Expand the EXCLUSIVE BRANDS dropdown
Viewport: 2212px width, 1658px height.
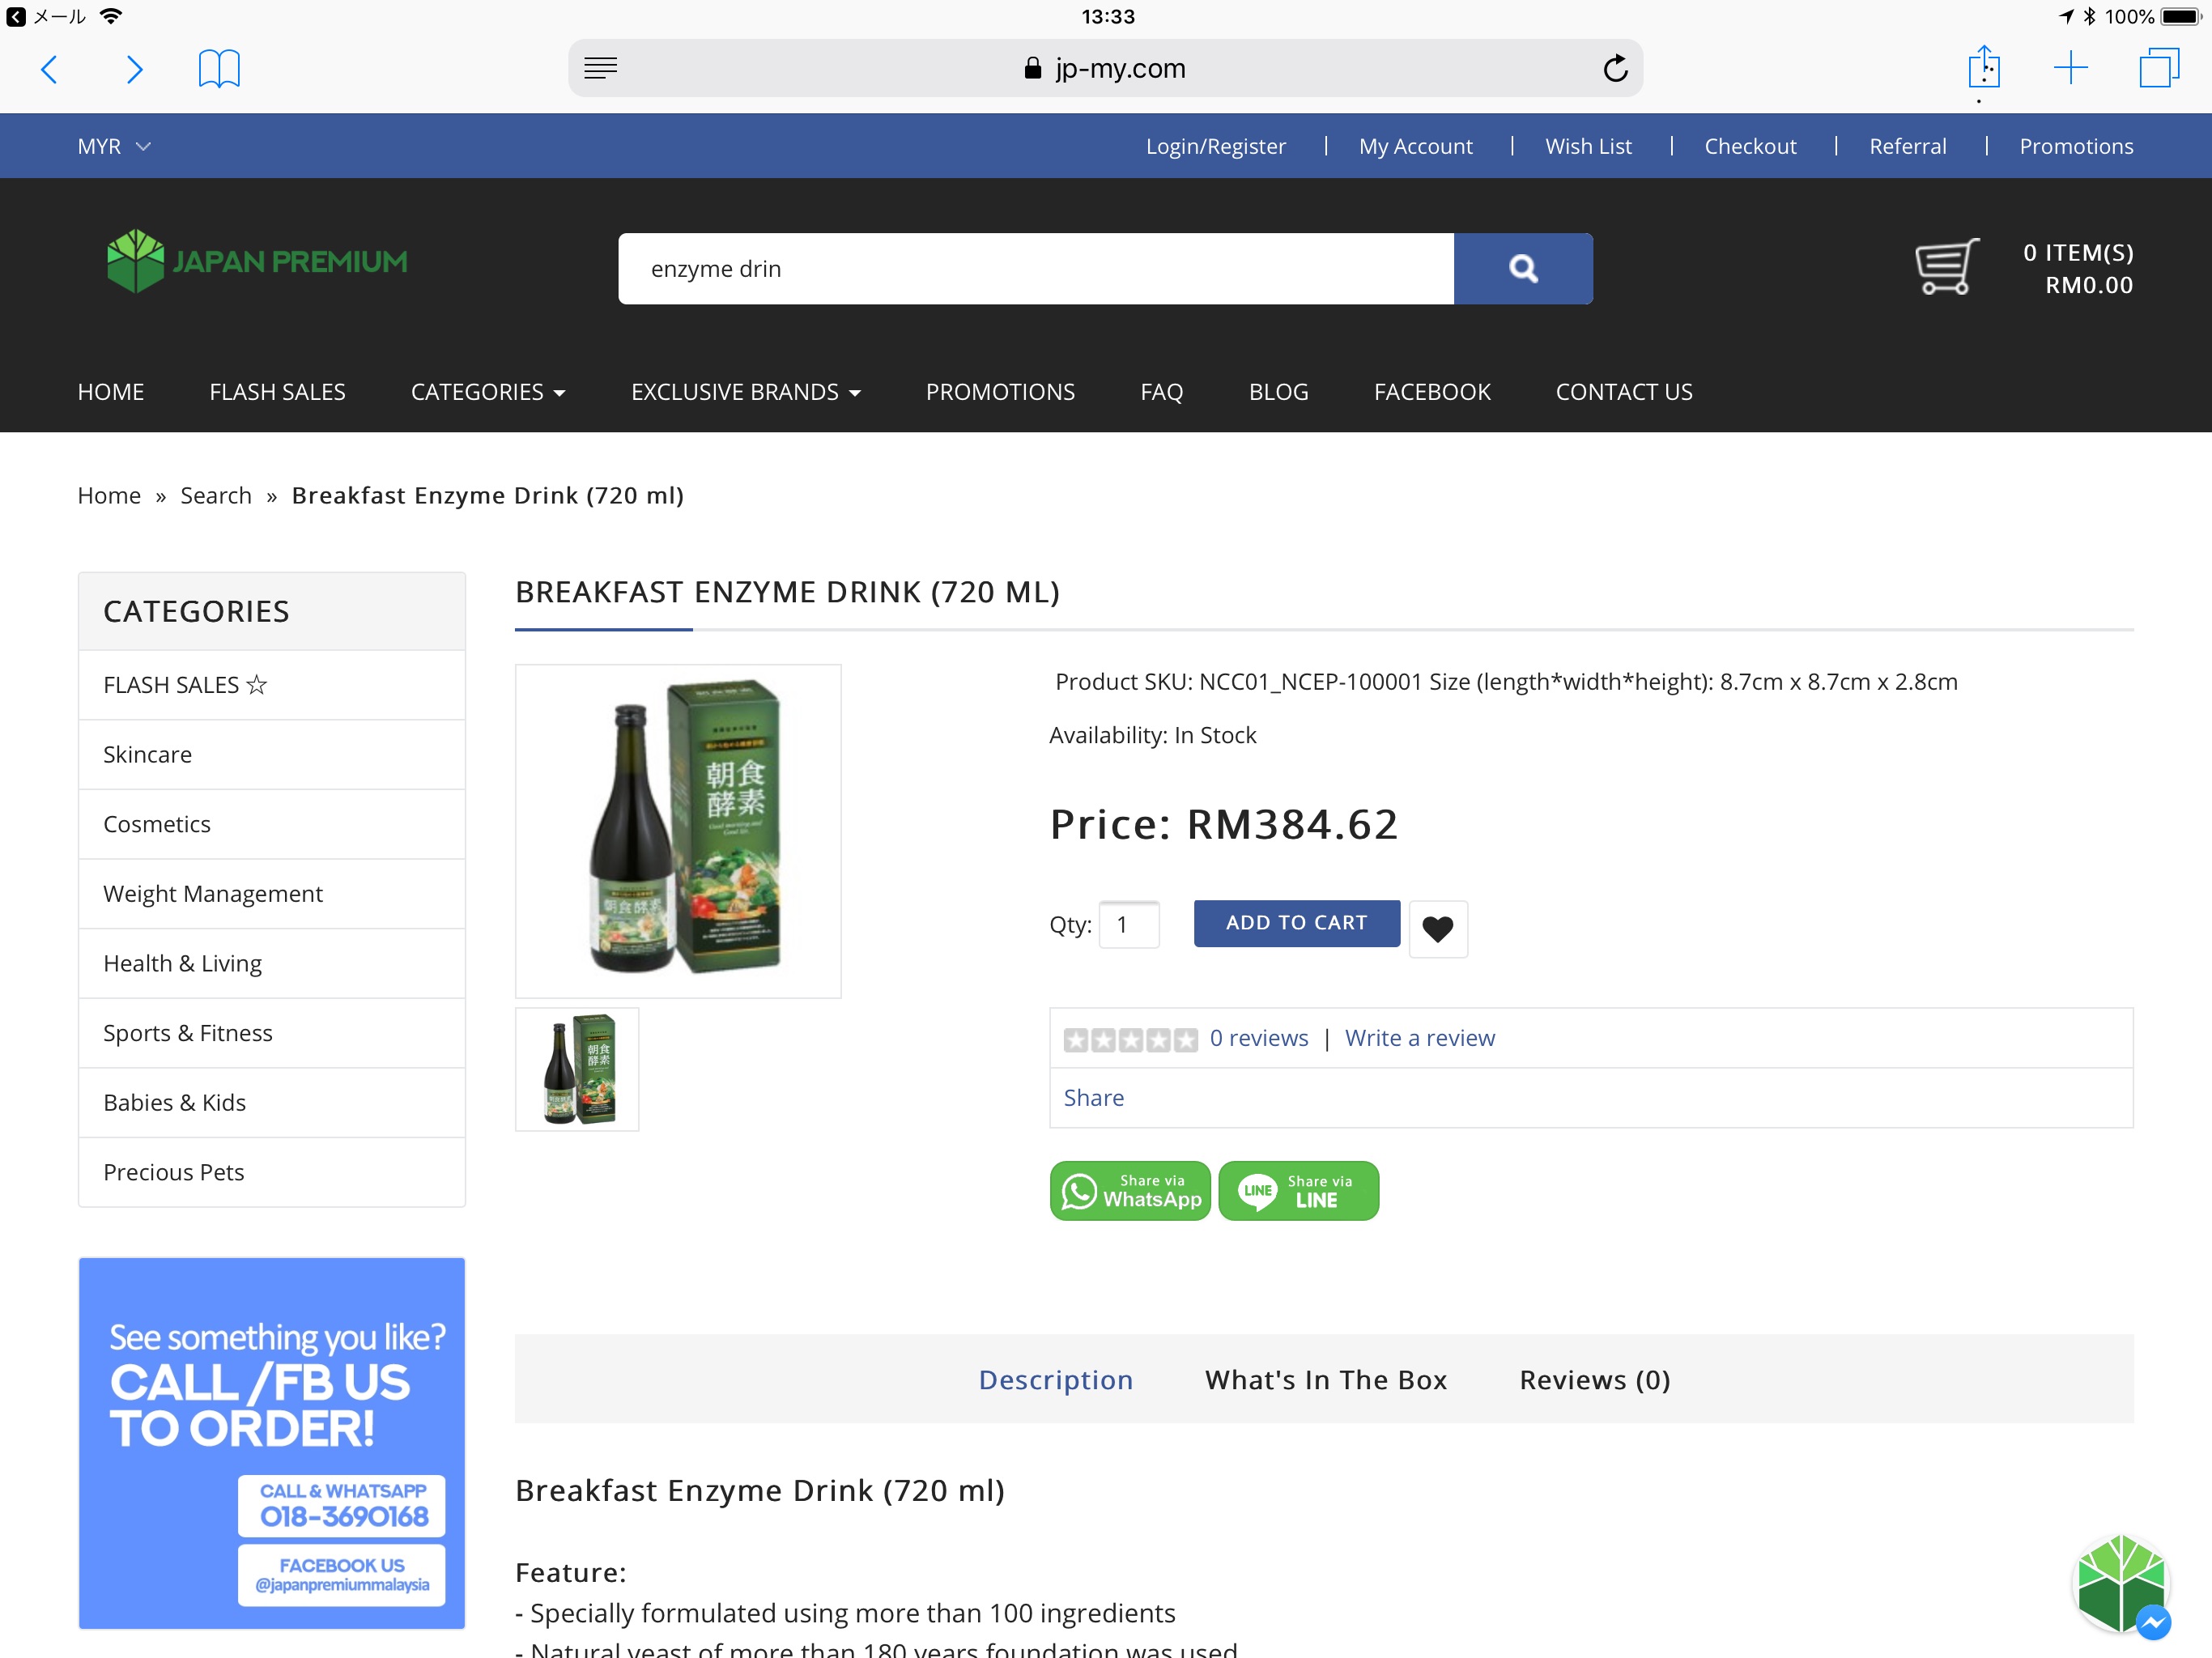(745, 391)
